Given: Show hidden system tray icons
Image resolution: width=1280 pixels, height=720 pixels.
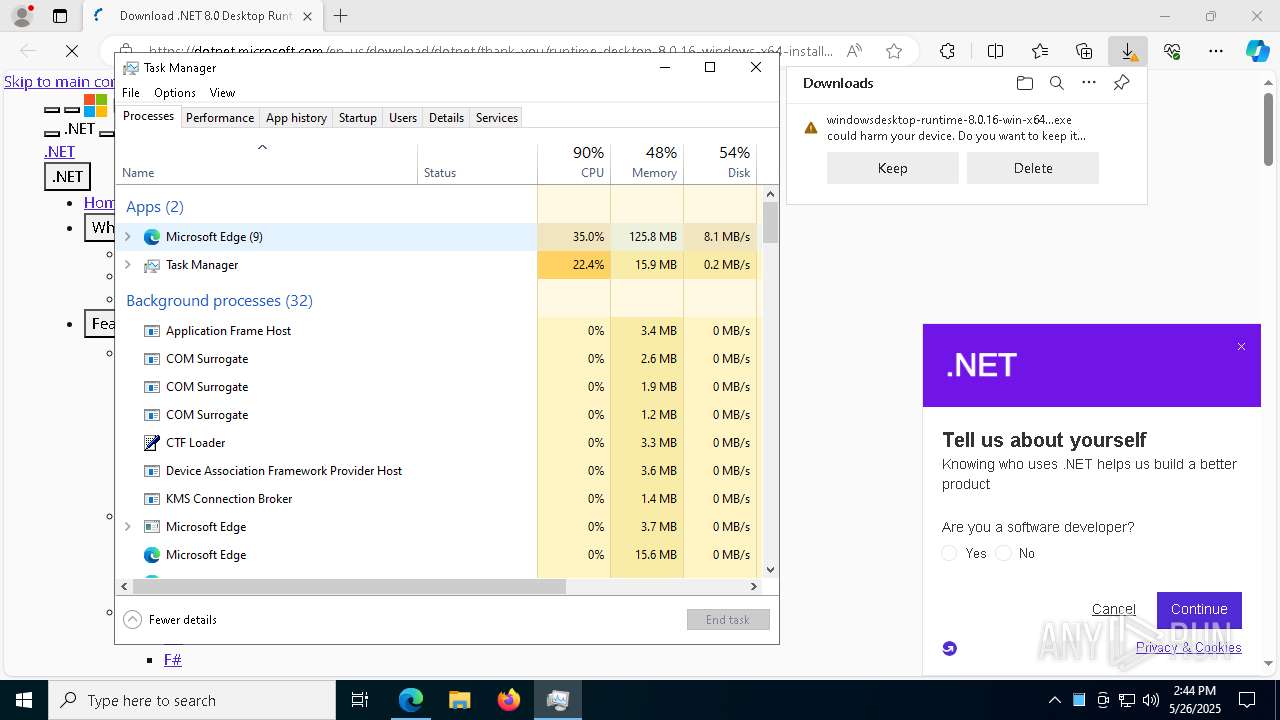Looking at the screenshot, I should (1055, 700).
